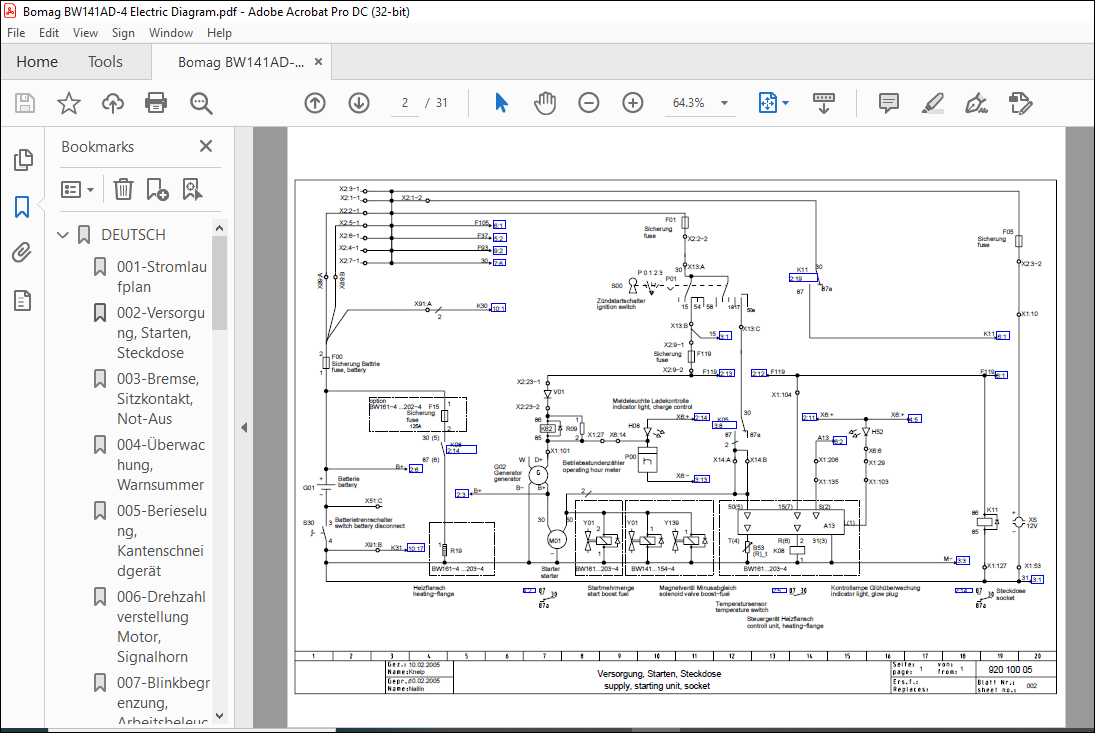Open the find text magnifier
Viewport: 1095px width, 733px height.
coord(201,103)
